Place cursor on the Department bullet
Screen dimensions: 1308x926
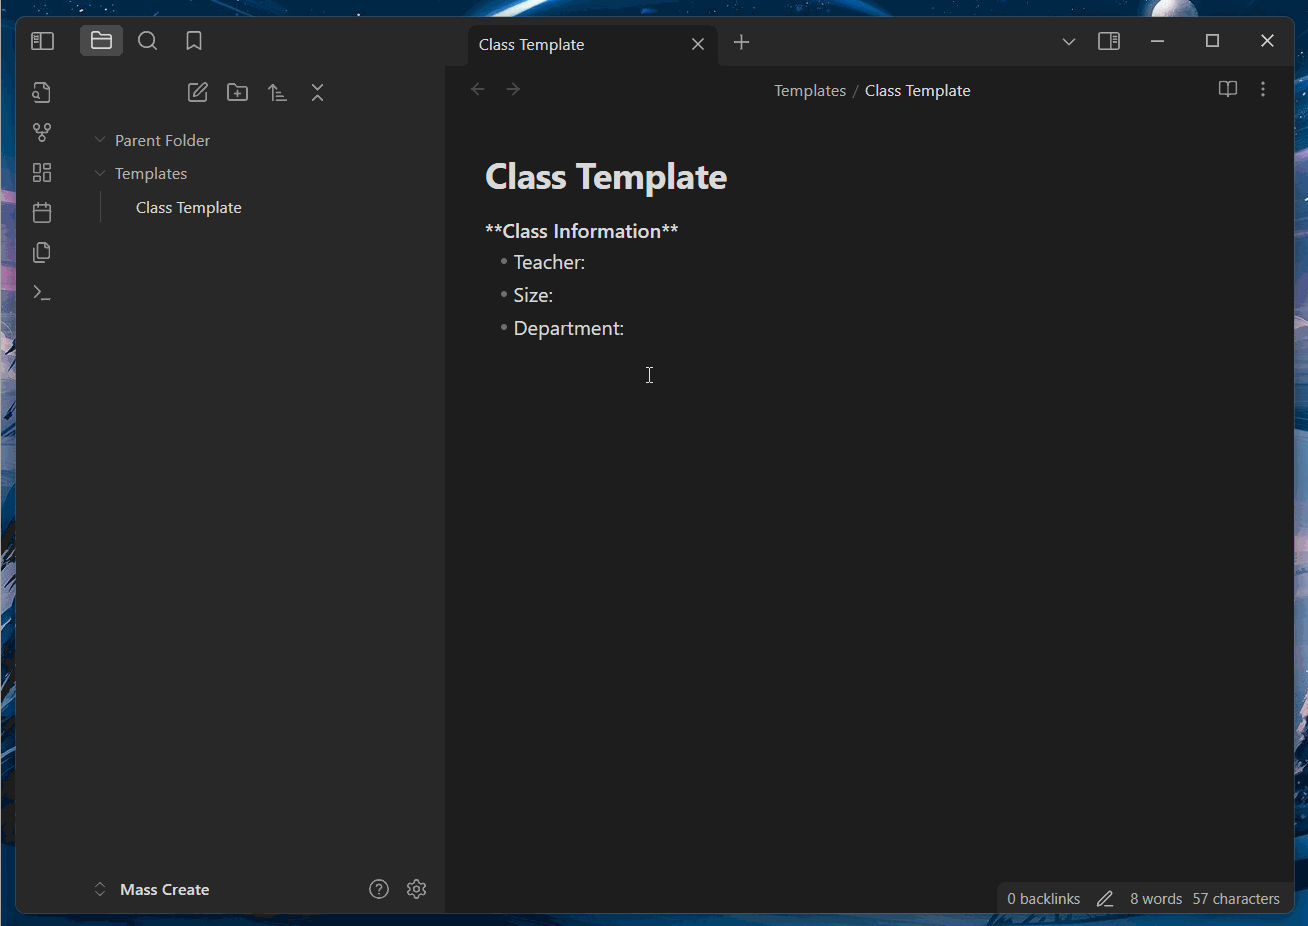point(569,328)
